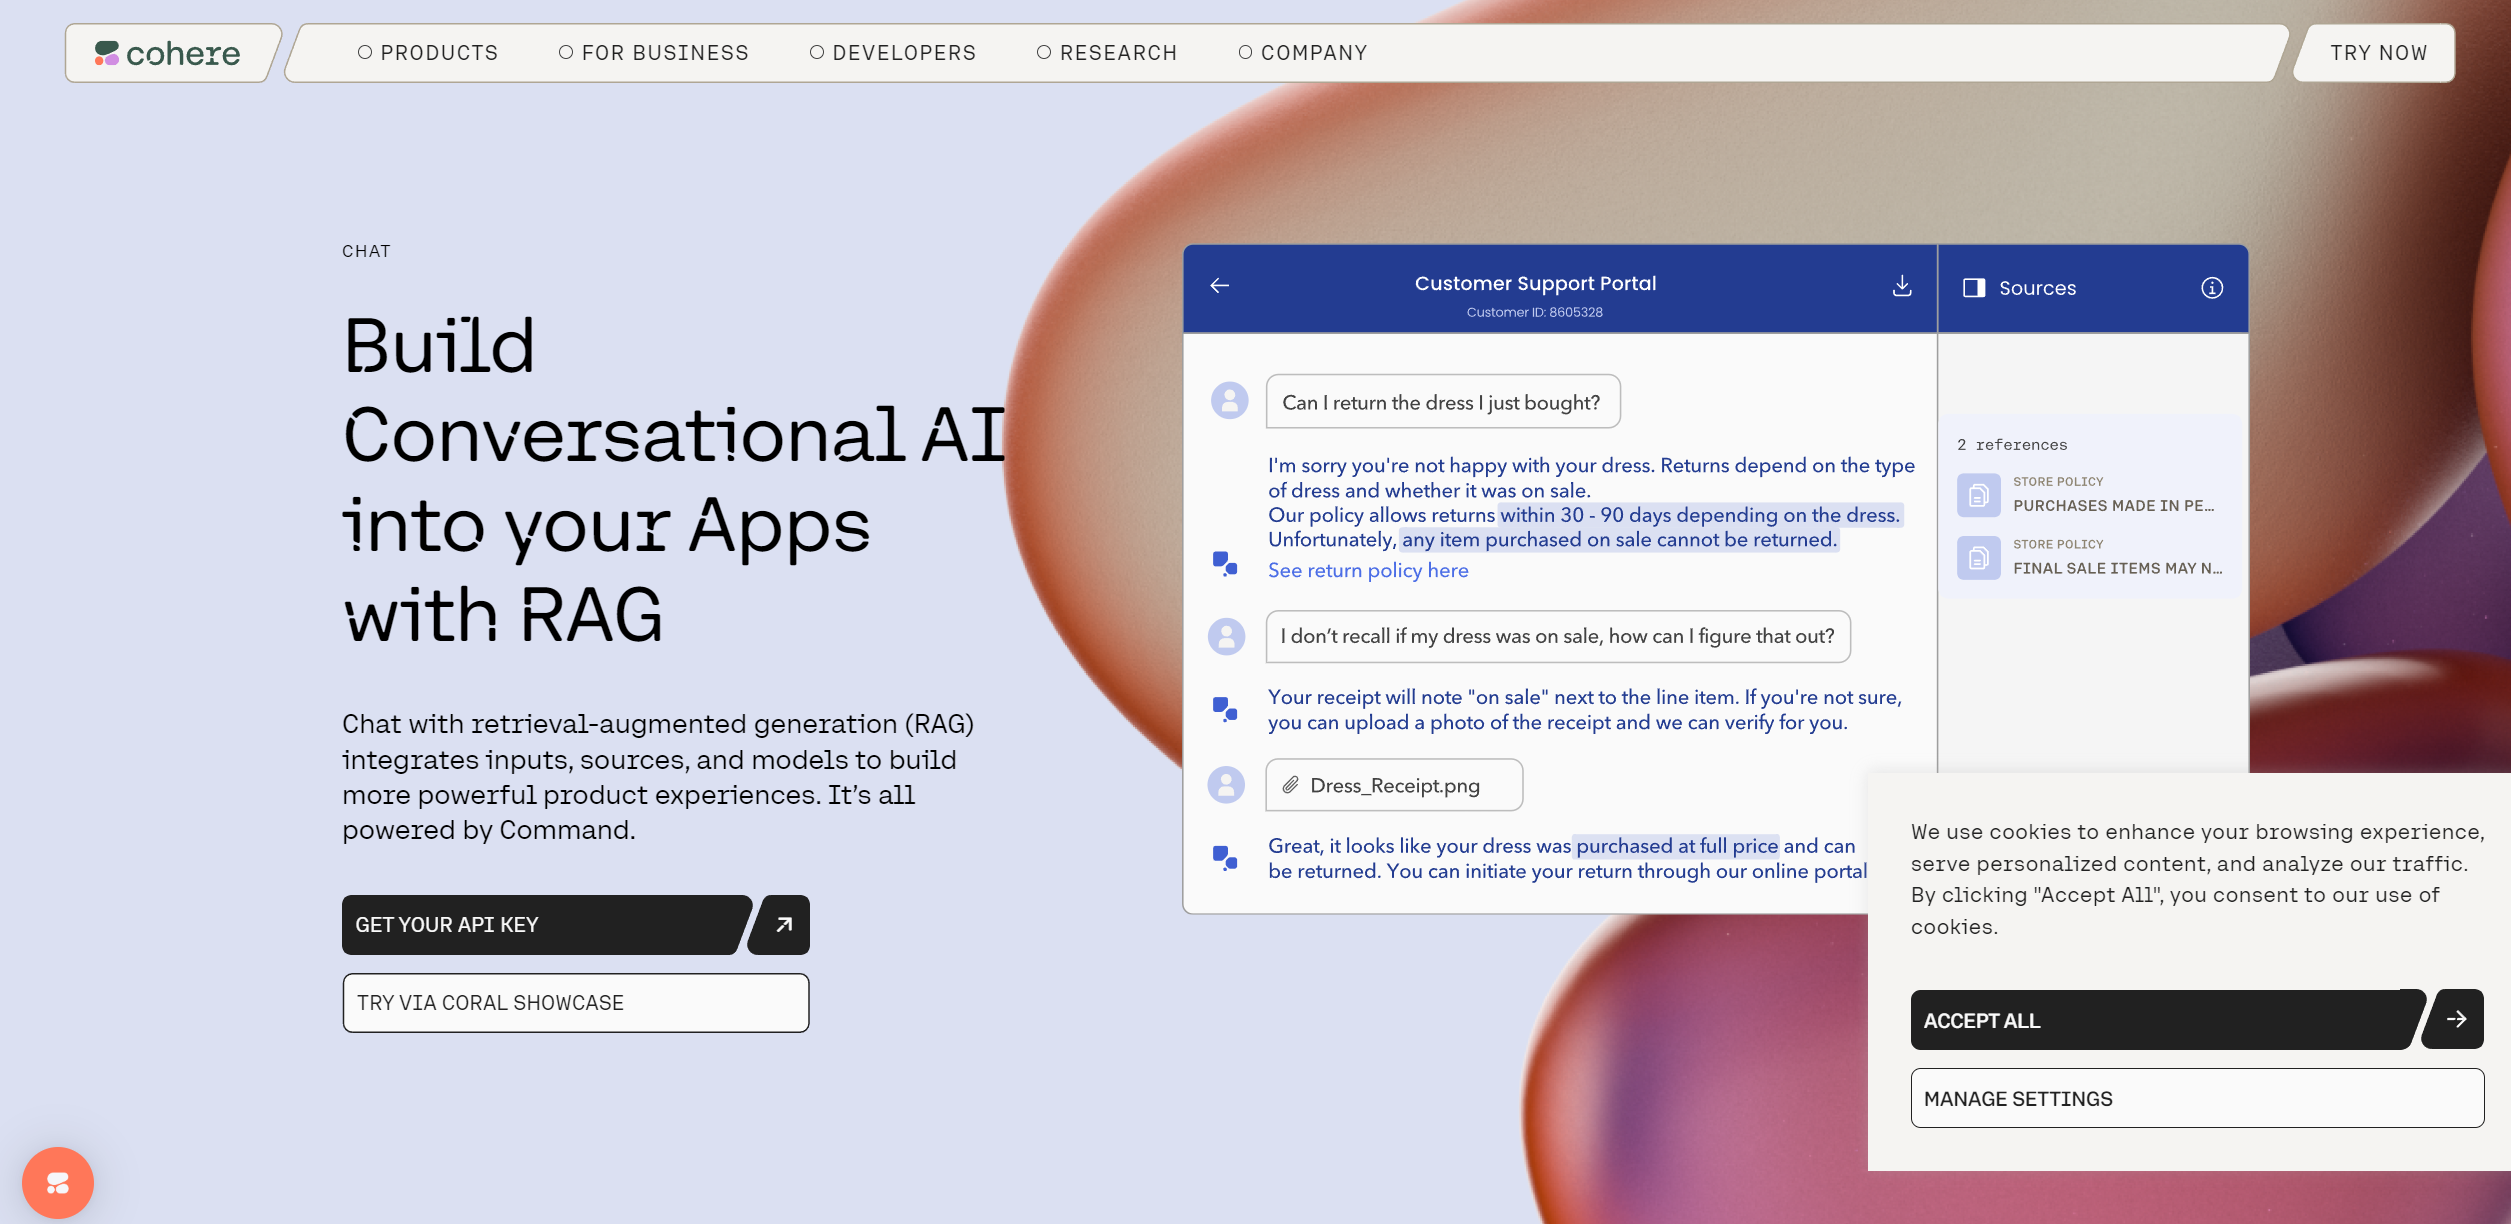
Task: Click the Sources label in header
Action: 2037,288
